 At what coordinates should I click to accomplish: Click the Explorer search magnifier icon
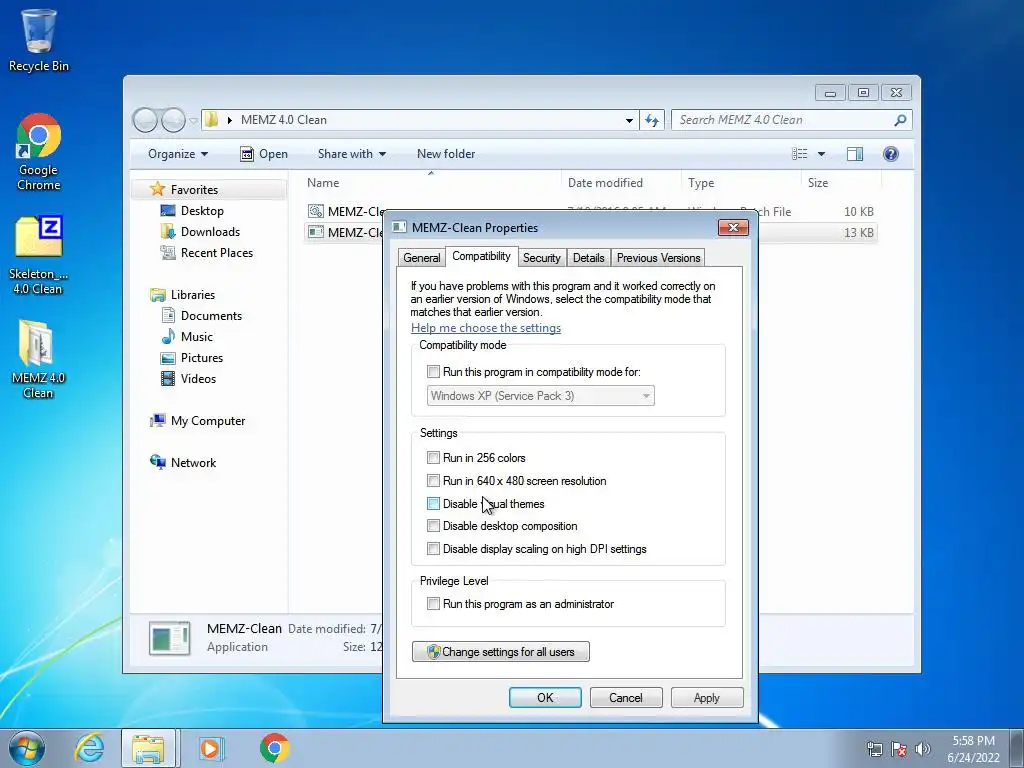coord(901,120)
